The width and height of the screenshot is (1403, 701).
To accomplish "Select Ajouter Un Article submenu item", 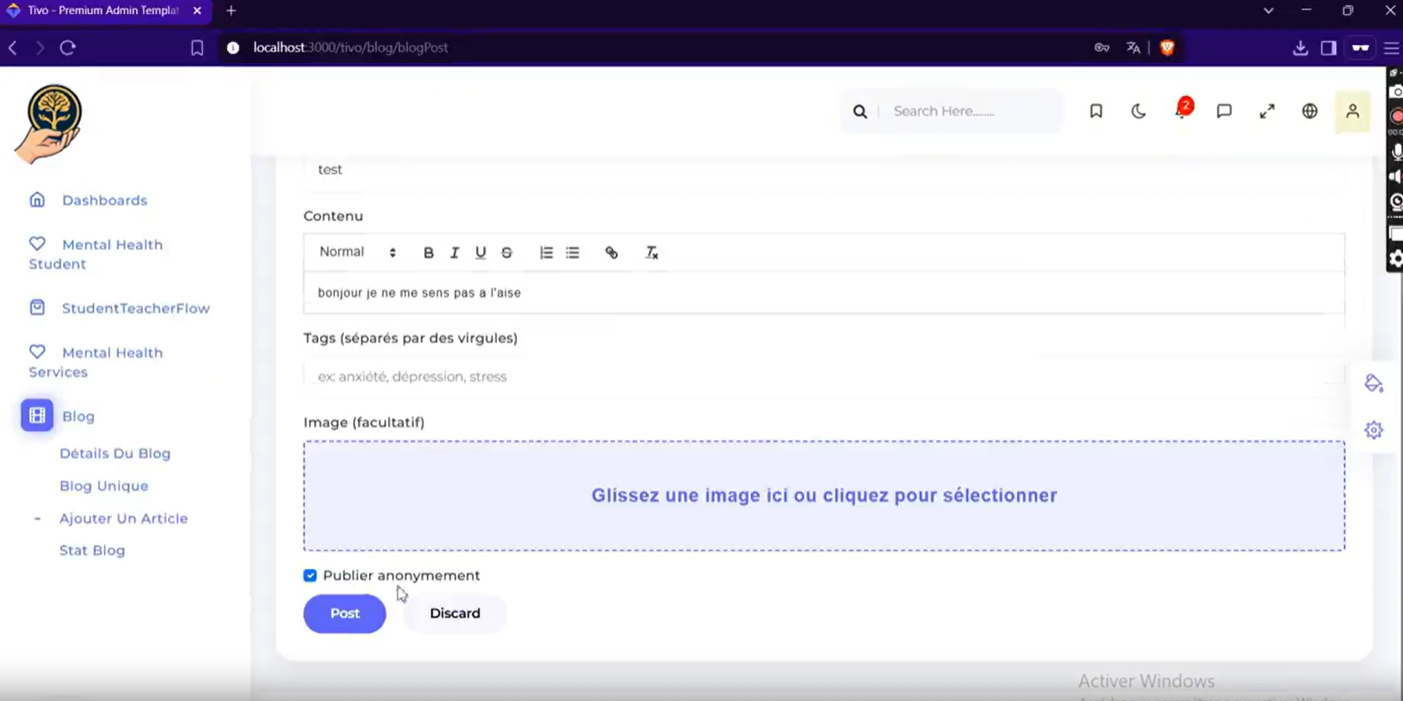I will (x=123, y=518).
